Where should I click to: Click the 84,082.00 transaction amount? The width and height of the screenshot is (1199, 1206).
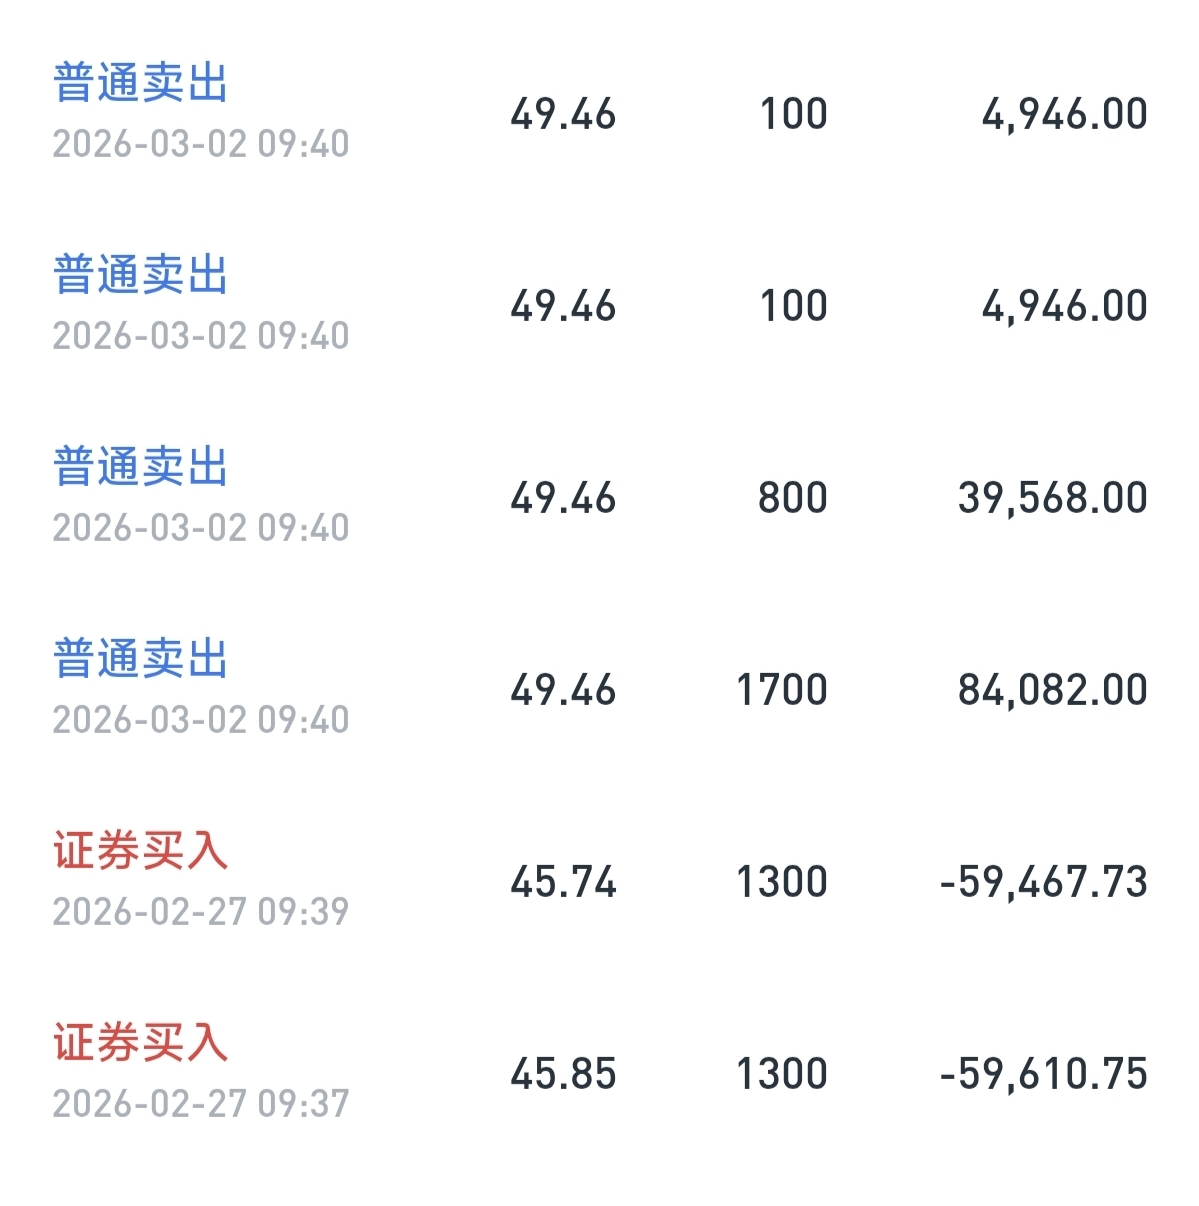tap(1052, 690)
